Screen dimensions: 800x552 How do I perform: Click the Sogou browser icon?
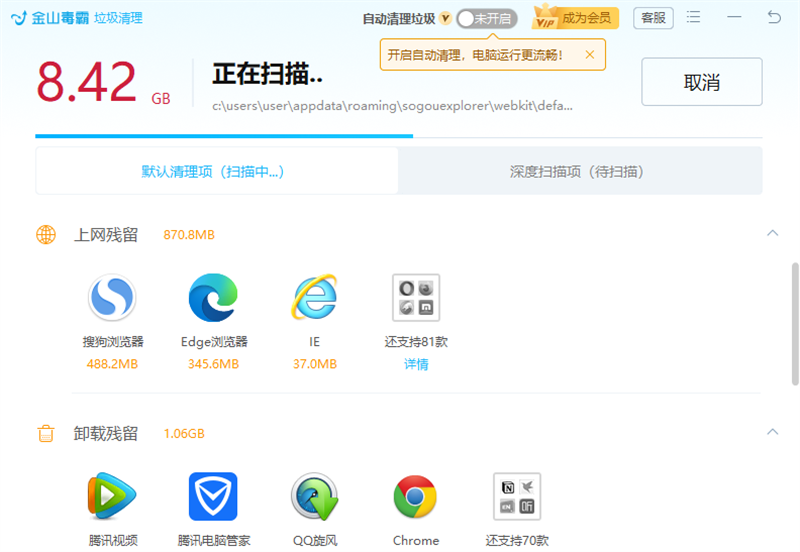[x=113, y=298]
